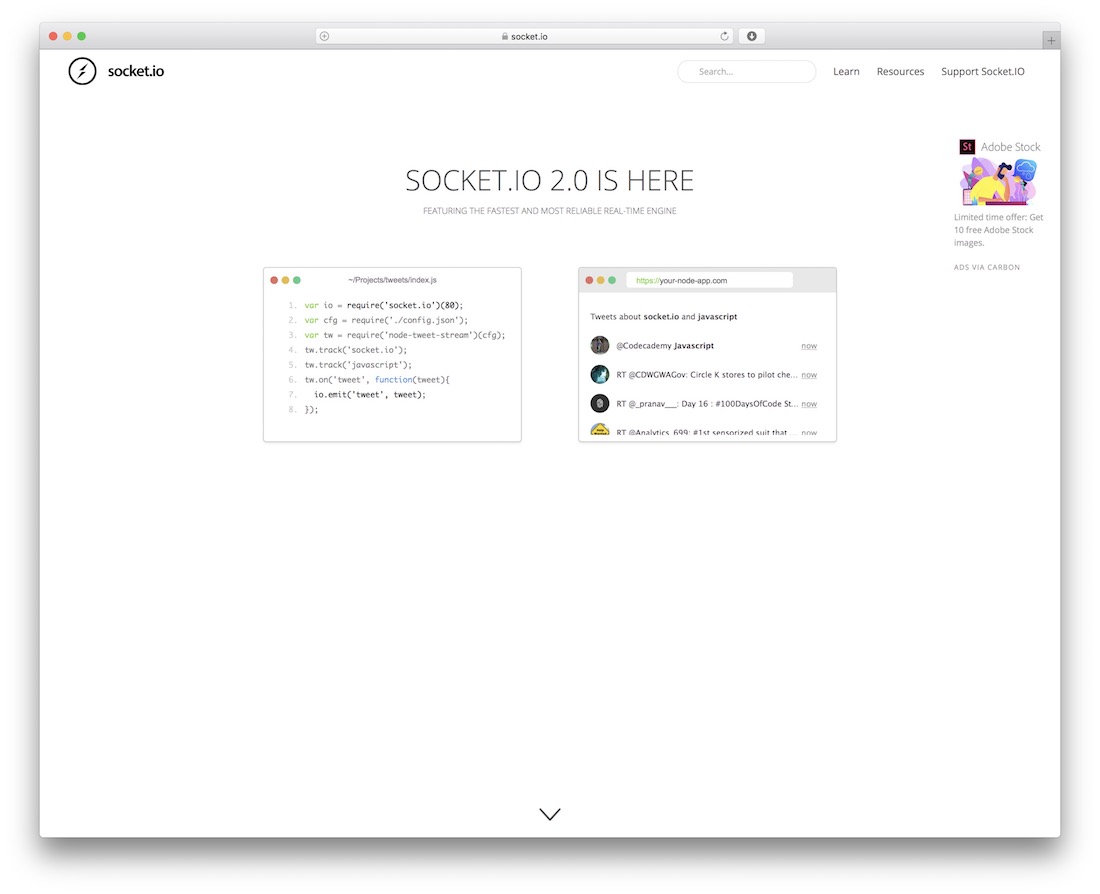This screenshot has height=894, width=1100.
Task: Click the @CDWGWAGov tweet avatar
Action: pos(600,374)
